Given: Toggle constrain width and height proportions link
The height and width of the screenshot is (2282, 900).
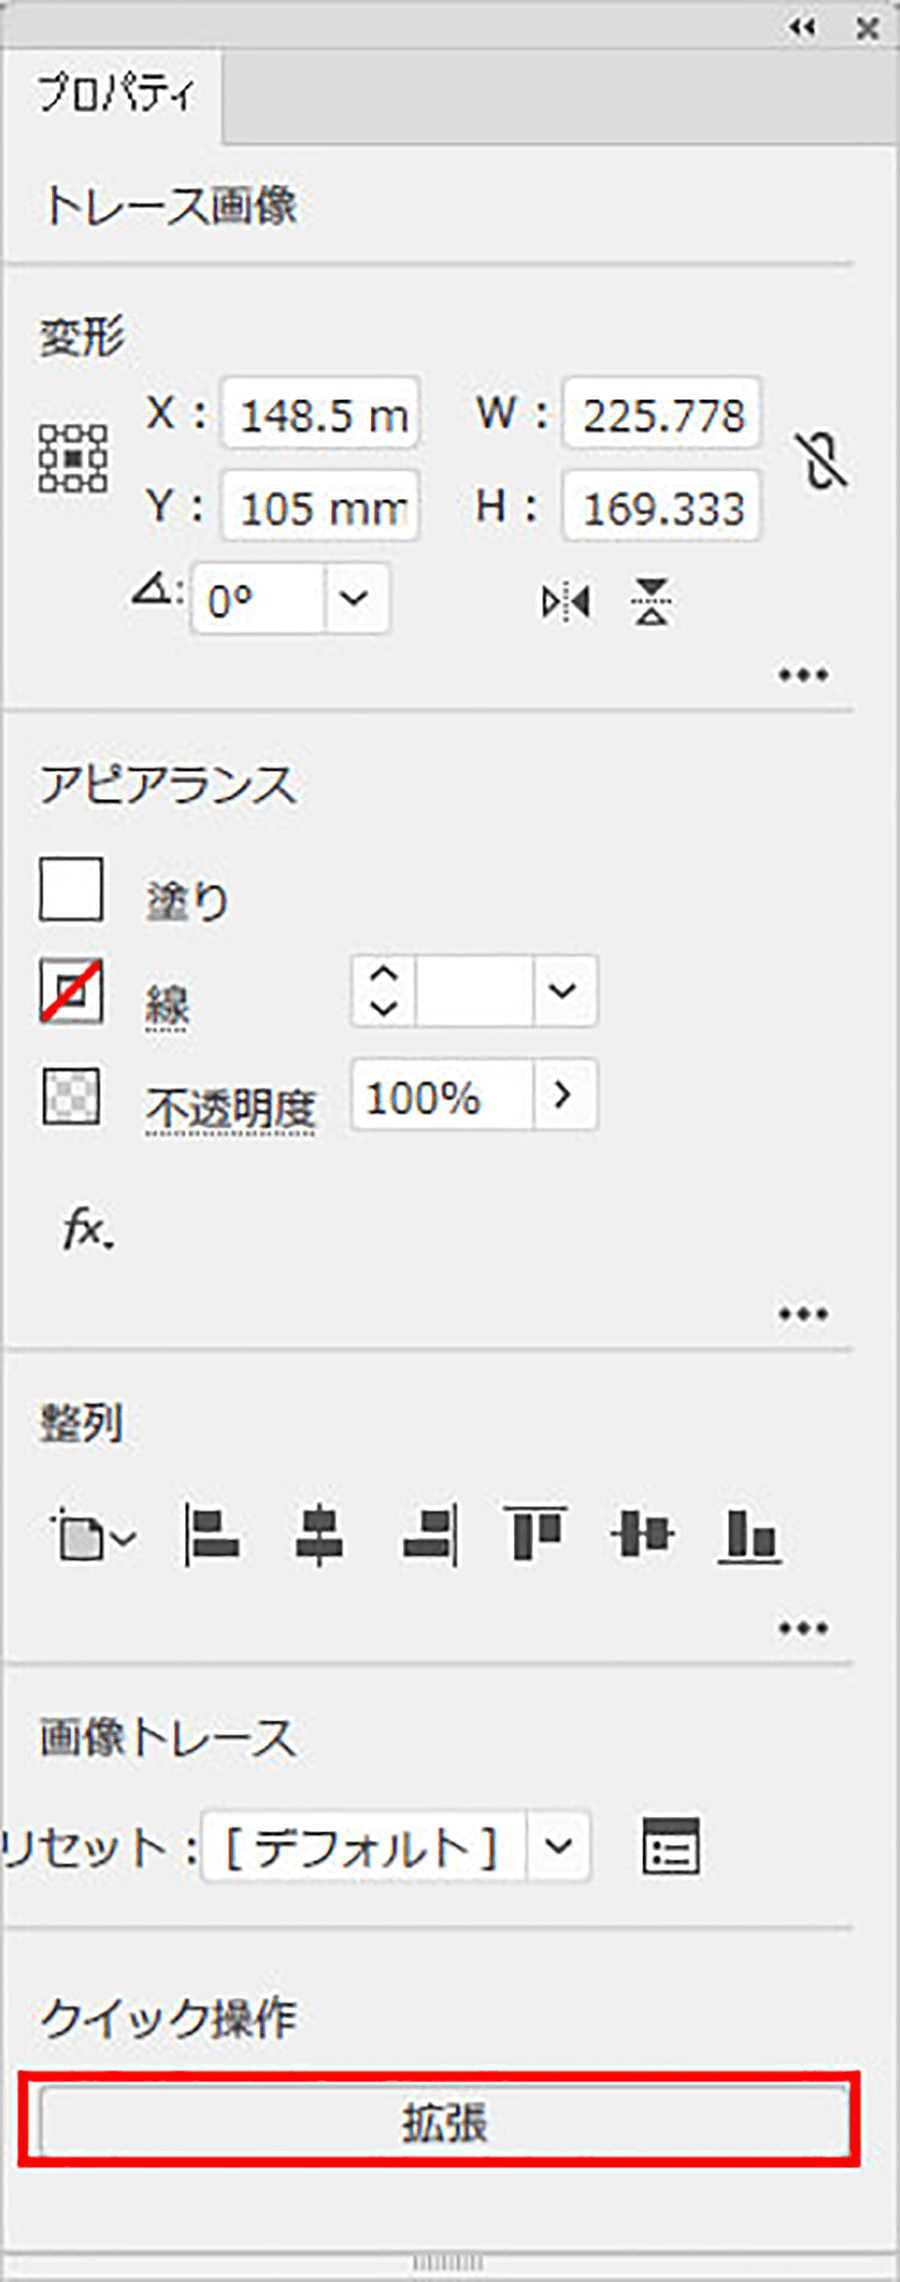Looking at the screenshot, I should click(x=825, y=461).
